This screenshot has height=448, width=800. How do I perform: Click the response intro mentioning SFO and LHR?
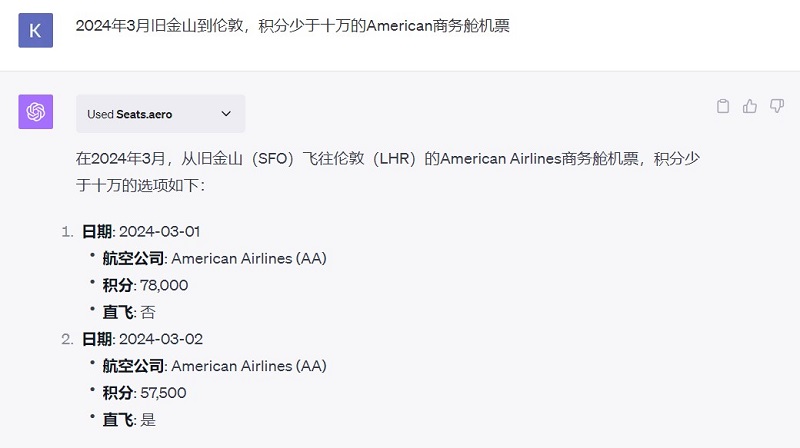coord(388,171)
